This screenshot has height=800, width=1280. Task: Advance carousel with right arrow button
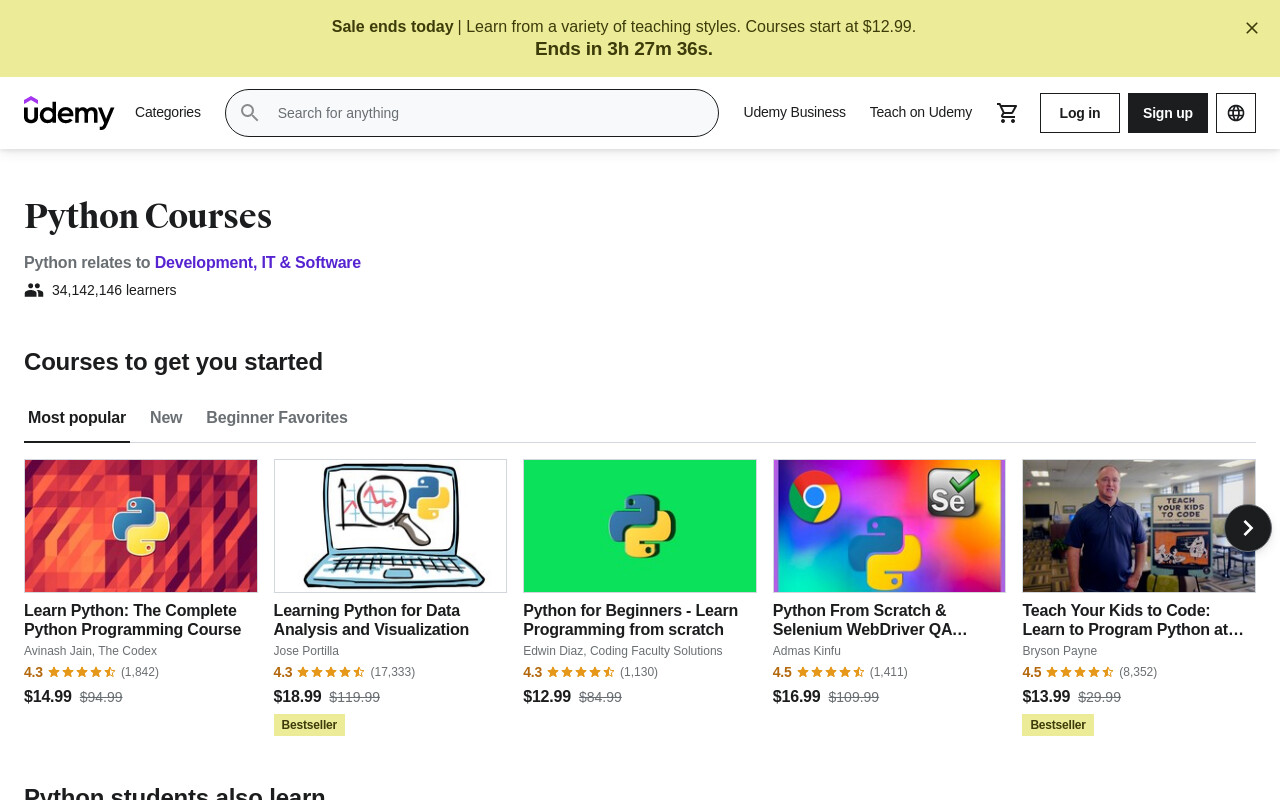coord(1248,528)
